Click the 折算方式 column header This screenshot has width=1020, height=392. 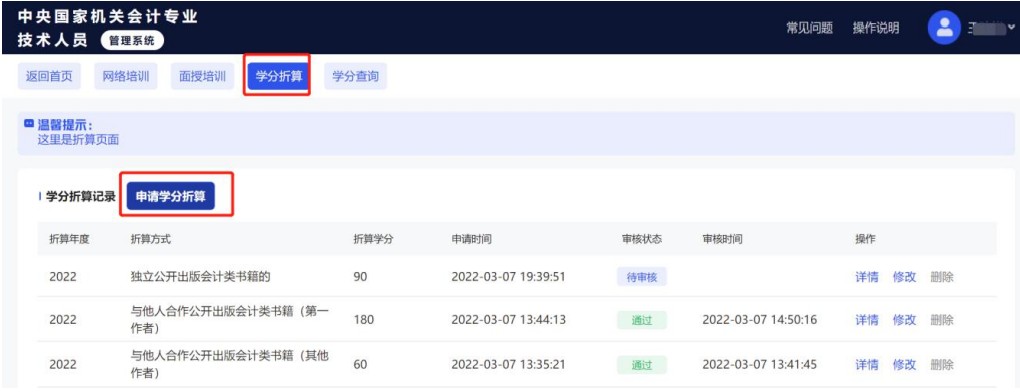point(150,239)
